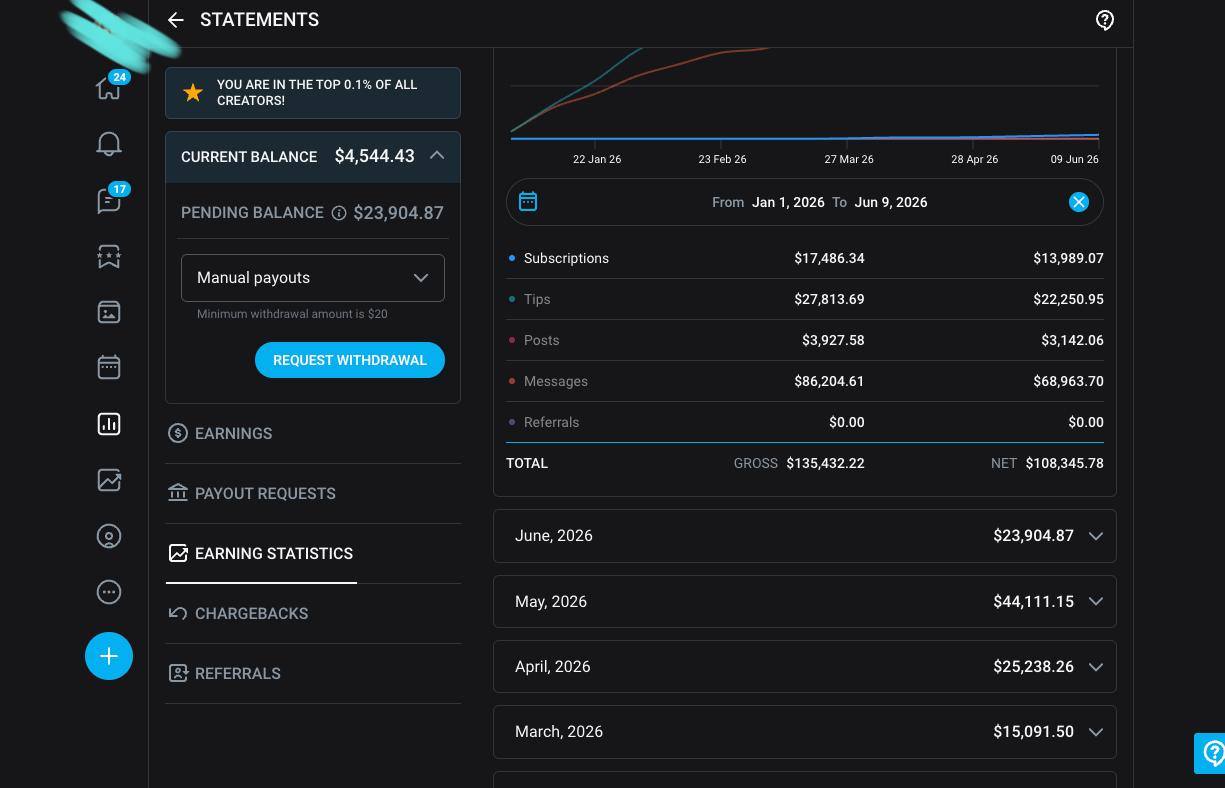Open the vault image icon
The height and width of the screenshot is (788, 1225).
pyautogui.click(x=109, y=312)
